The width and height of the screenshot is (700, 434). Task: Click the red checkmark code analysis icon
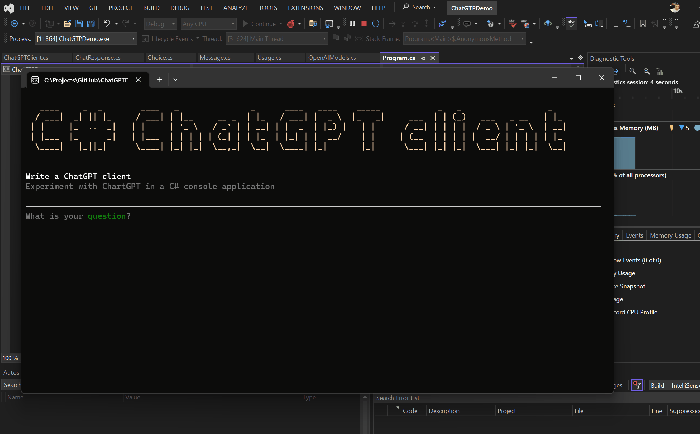(512, 24)
